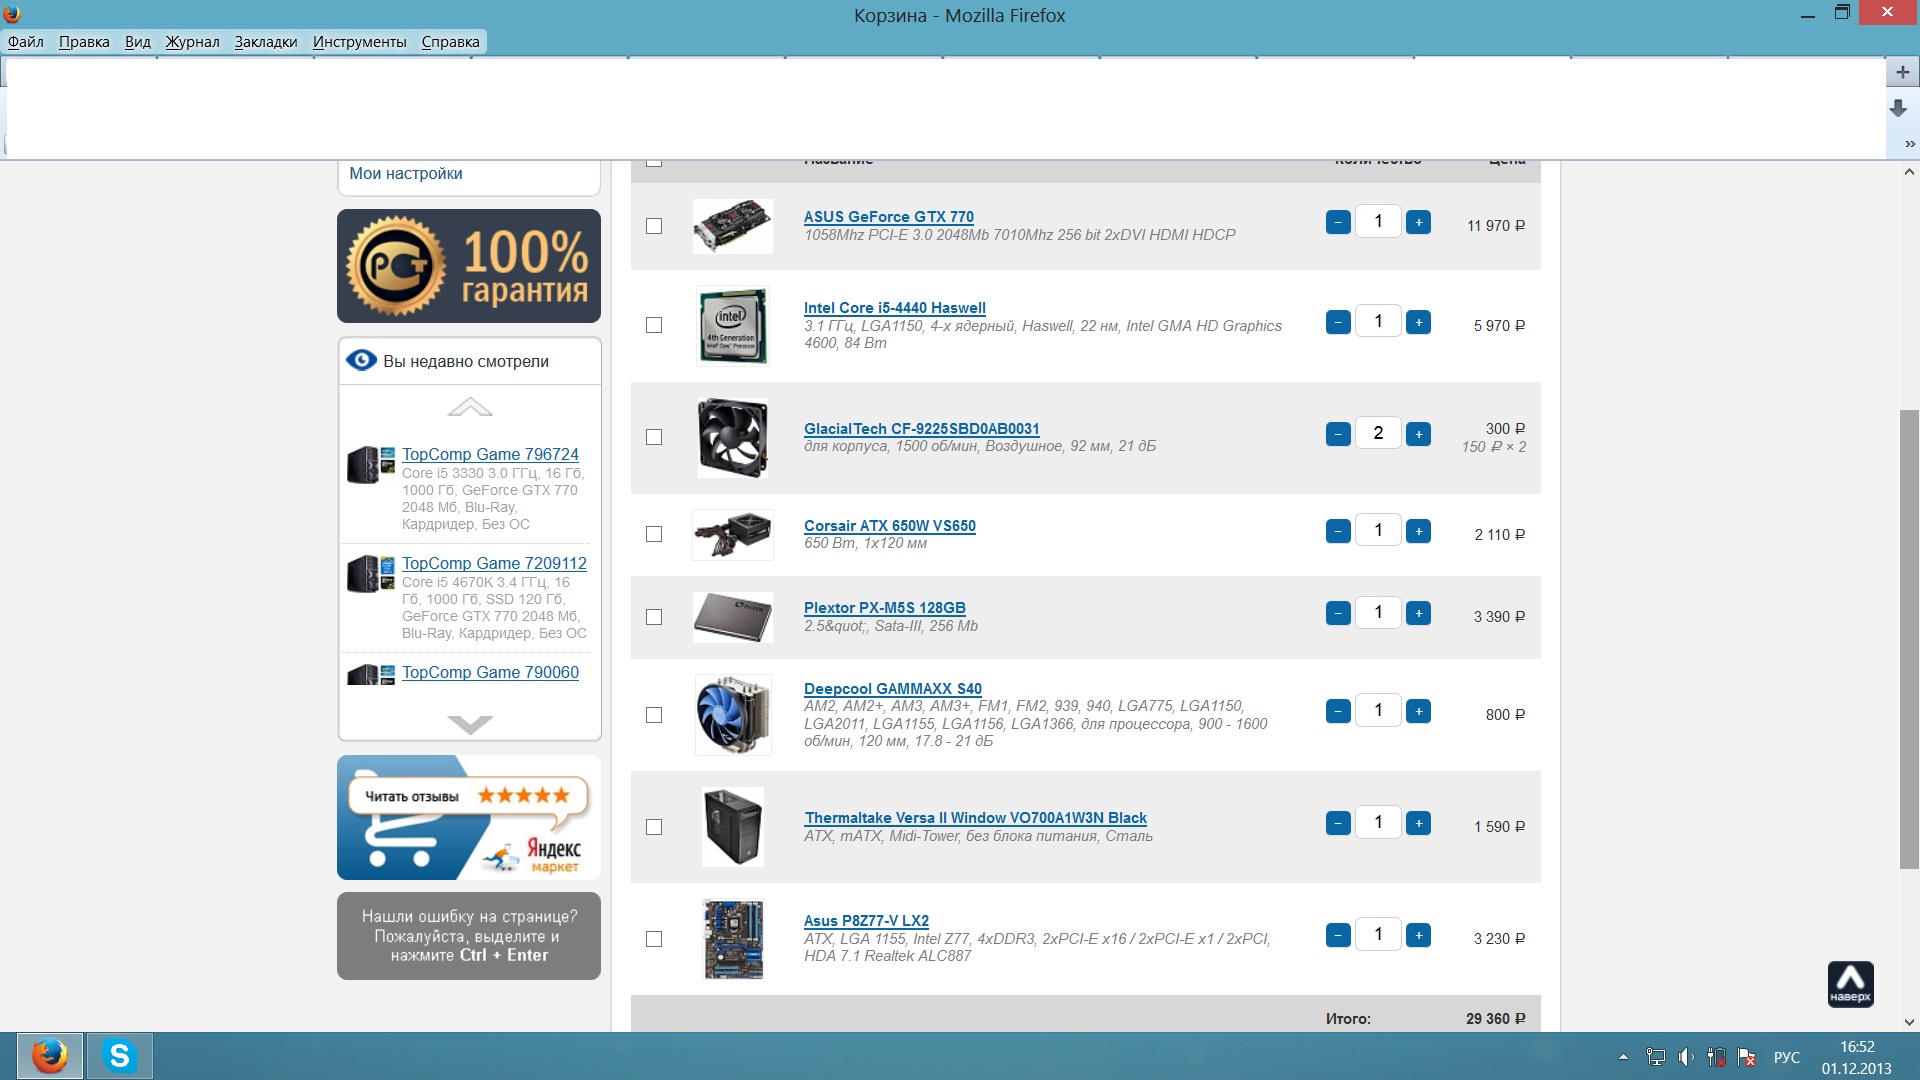This screenshot has height=1080, width=1920.
Task: Click the Deepcool cooler thumbnail image
Action: (x=732, y=714)
